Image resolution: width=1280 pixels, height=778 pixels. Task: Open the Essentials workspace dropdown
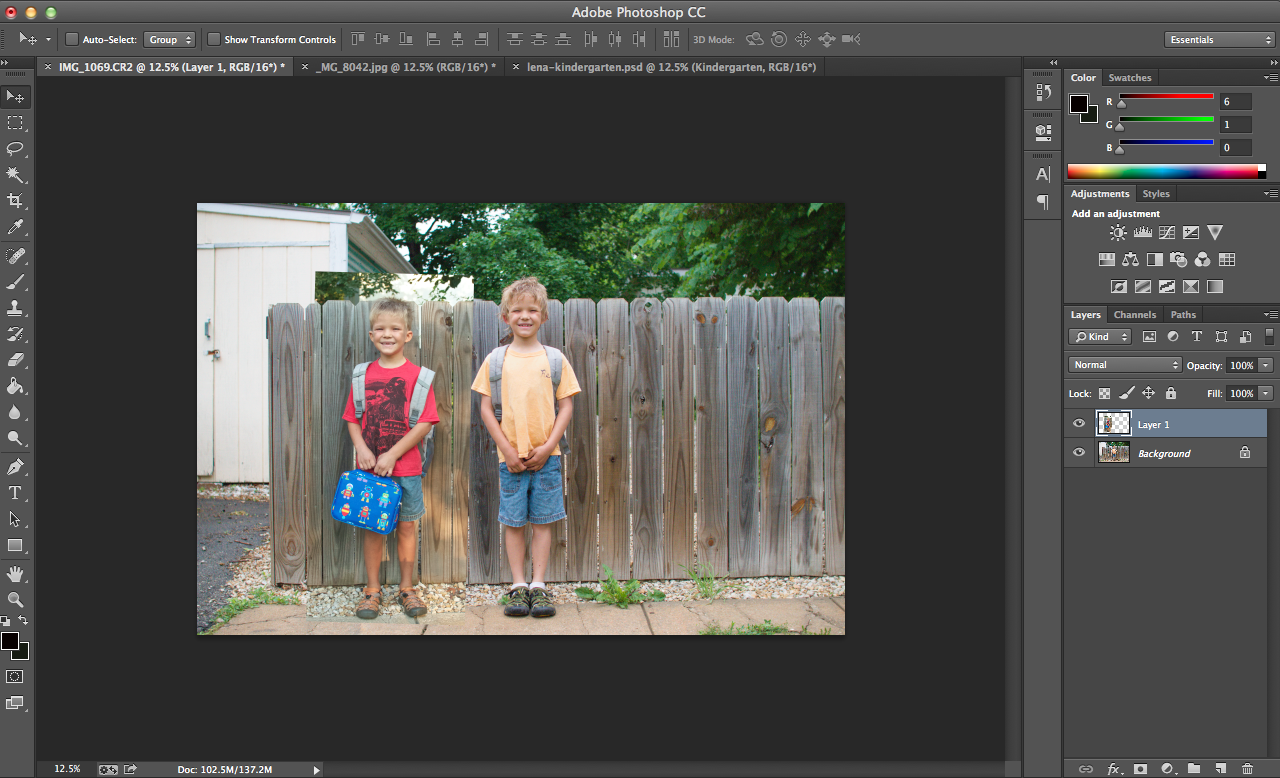pyautogui.click(x=1219, y=40)
